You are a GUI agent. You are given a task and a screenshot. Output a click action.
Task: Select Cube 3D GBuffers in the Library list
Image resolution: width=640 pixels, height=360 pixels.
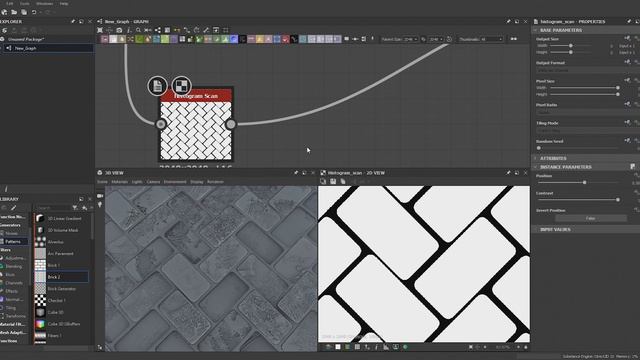(x=61, y=324)
